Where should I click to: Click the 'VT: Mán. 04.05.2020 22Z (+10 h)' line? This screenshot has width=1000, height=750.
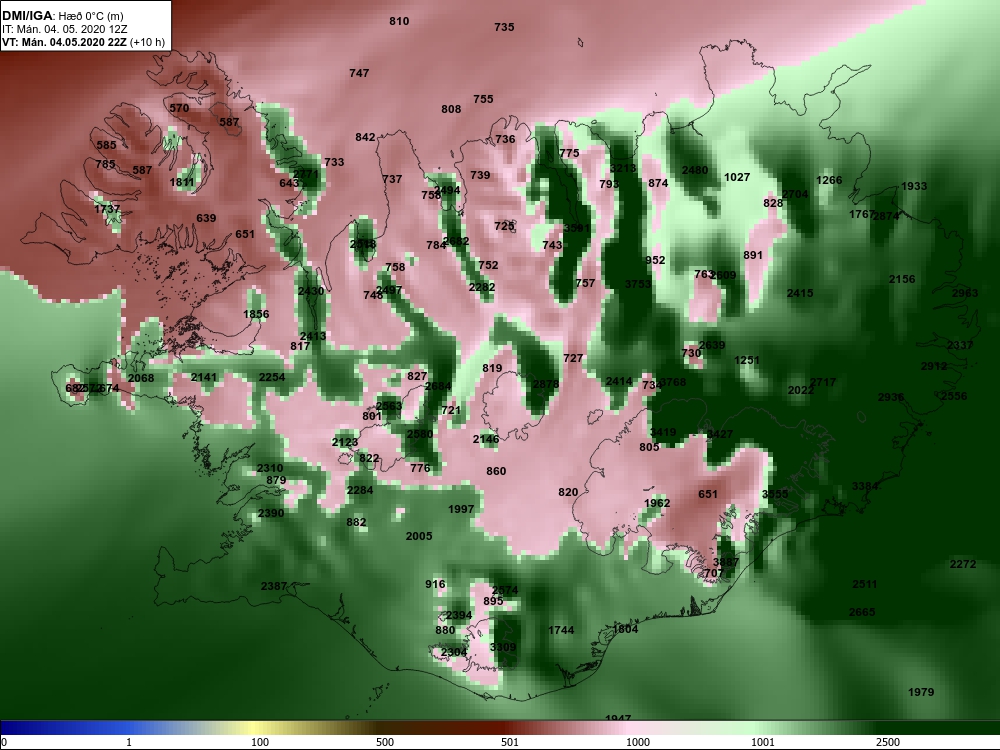pos(84,42)
